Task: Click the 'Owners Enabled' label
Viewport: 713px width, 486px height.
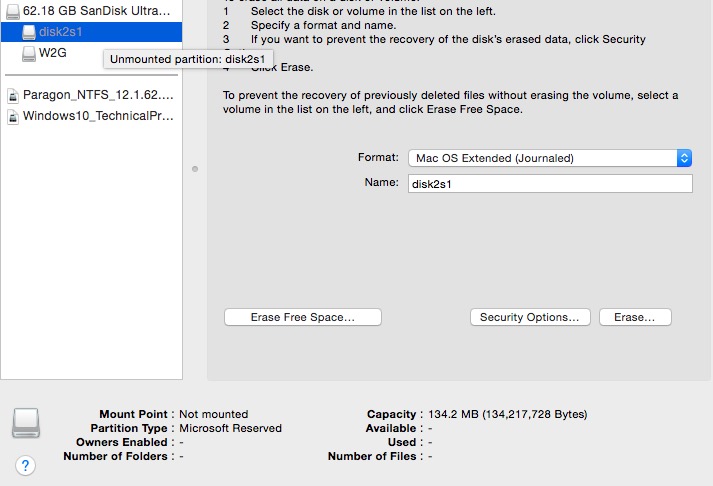Action: [x=121, y=442]
